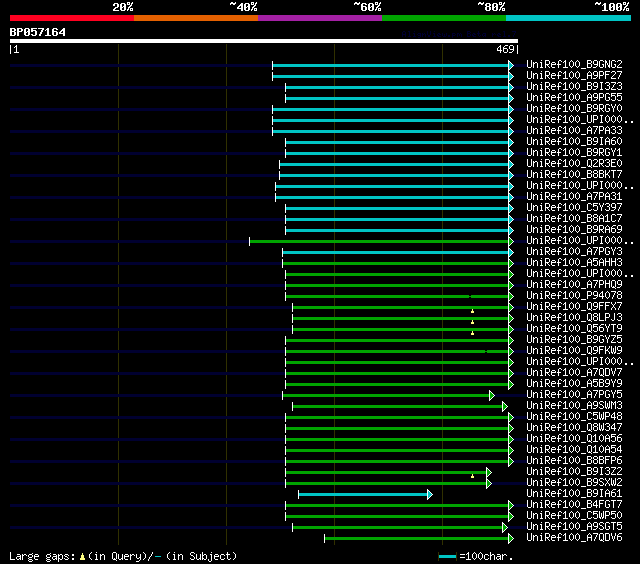Click the yellow gap symbol in the Large gaps legend

(82, 556)
